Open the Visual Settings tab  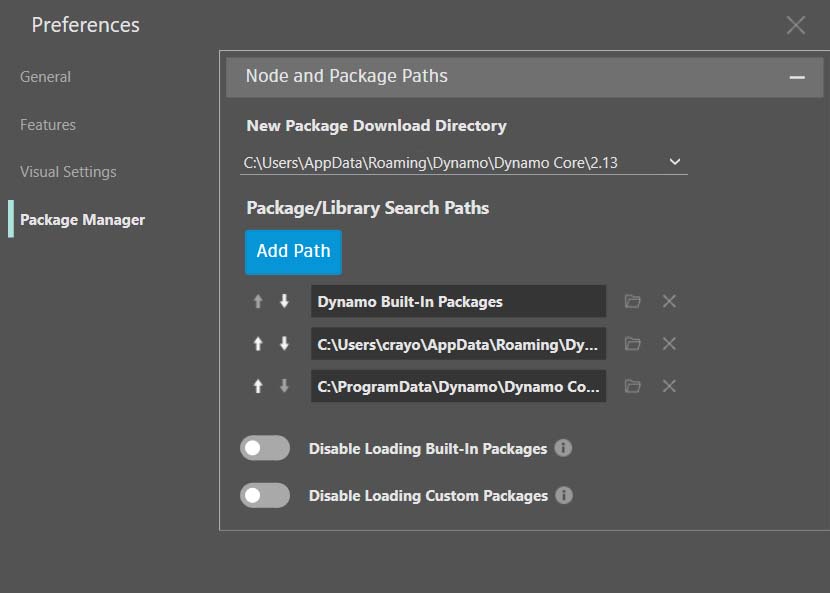(68, 172)
